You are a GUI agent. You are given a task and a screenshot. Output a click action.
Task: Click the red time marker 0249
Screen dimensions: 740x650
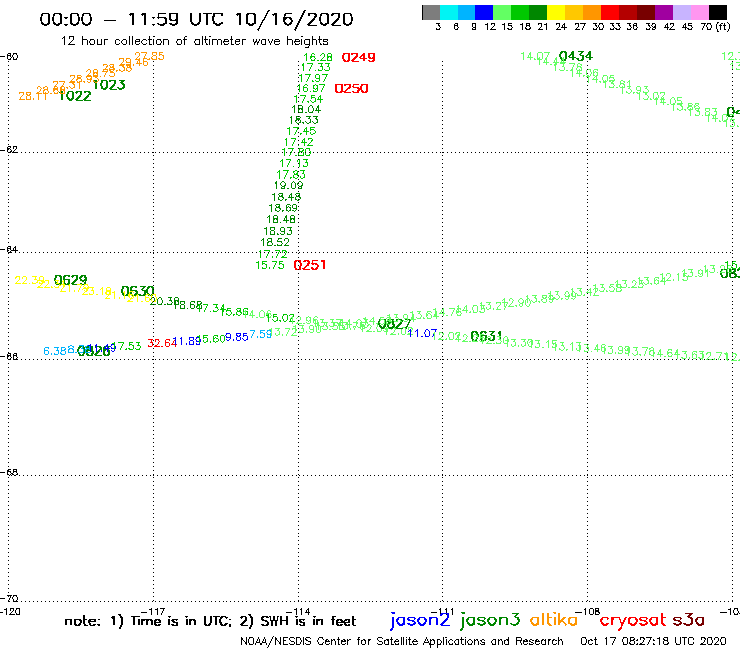358,58
